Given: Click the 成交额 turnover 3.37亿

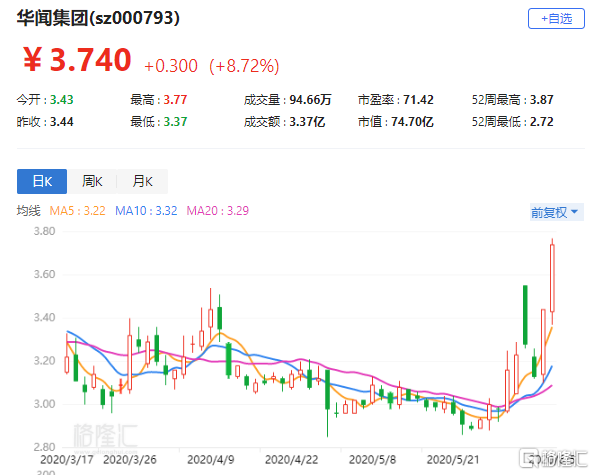Looking at the screenshot, I should [x=307, y=122].
